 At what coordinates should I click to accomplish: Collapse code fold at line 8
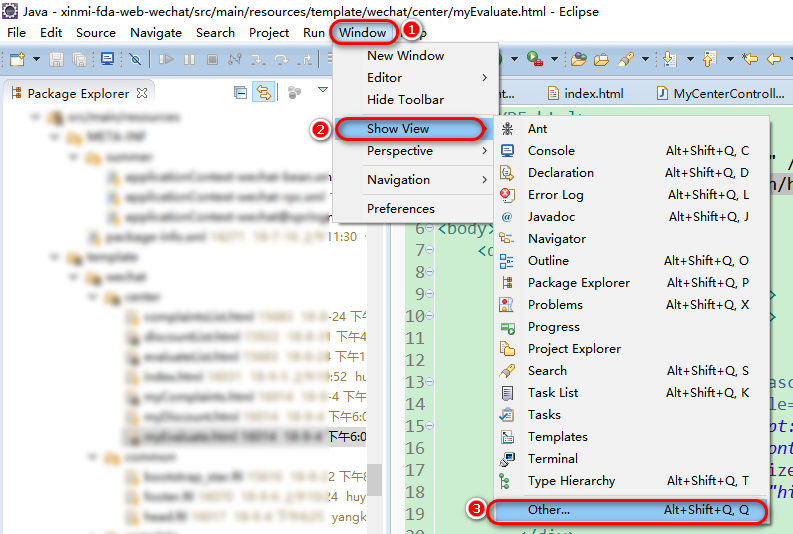(x=429, y=272)
